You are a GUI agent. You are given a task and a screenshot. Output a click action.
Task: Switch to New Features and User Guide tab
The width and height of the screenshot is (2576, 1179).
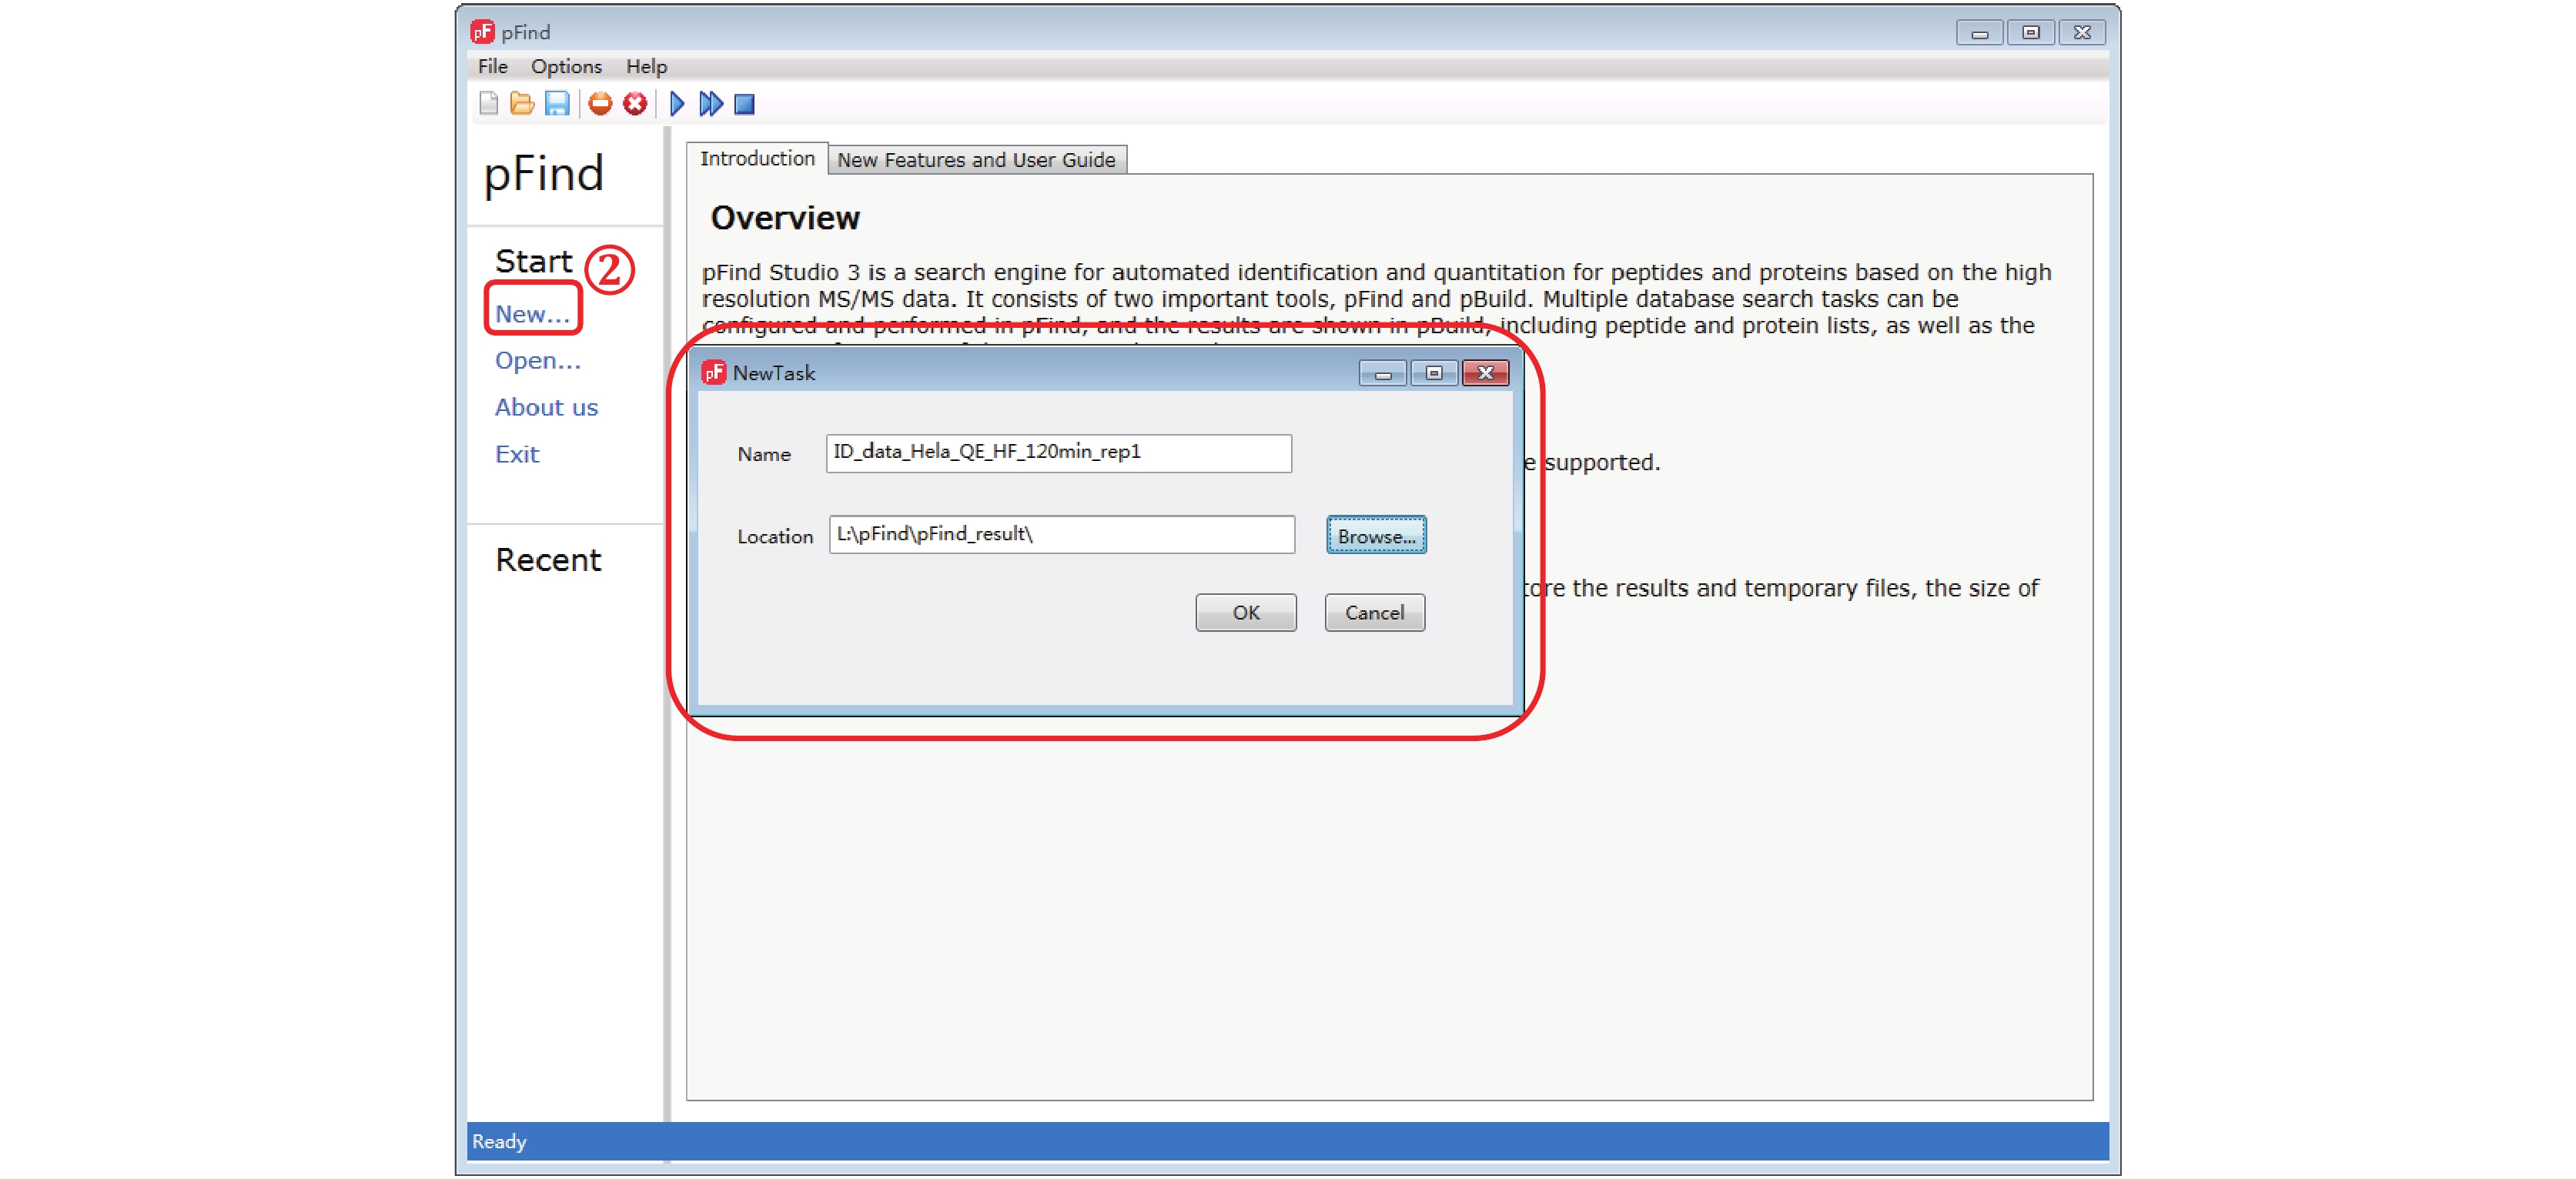[976, 160]
